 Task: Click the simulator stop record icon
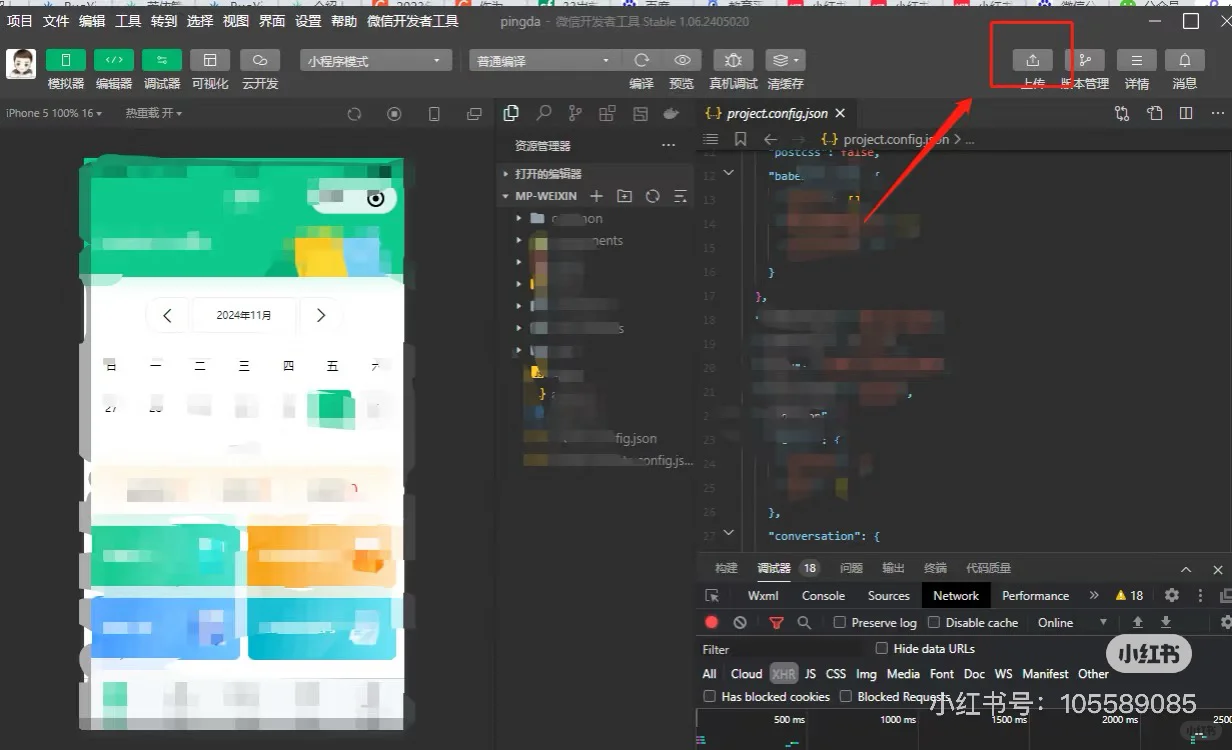pos(394,114)
